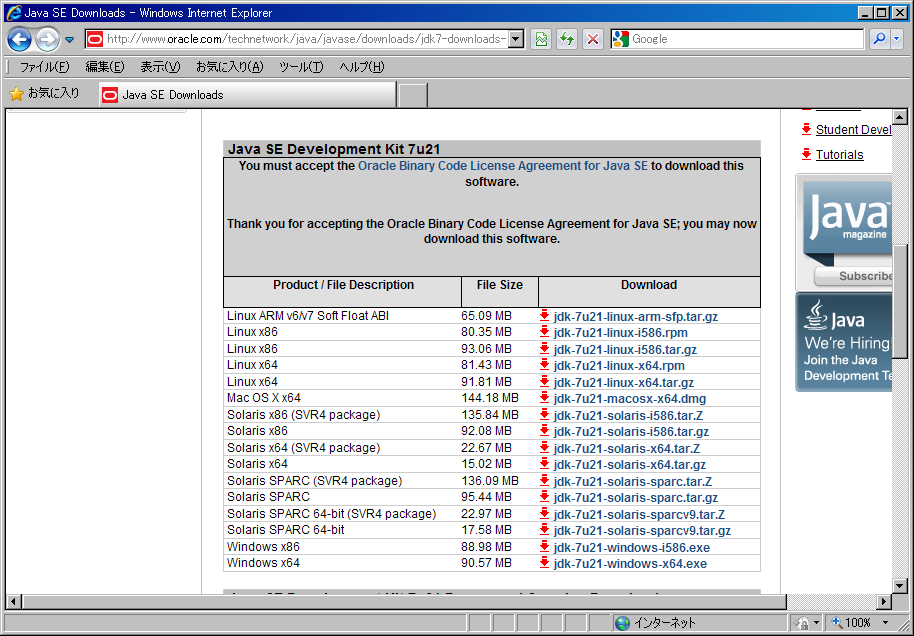The width and height of the screenshot is (914, 636).
Task: Open the Tutorials sidebar link
Action: point(839,154)
